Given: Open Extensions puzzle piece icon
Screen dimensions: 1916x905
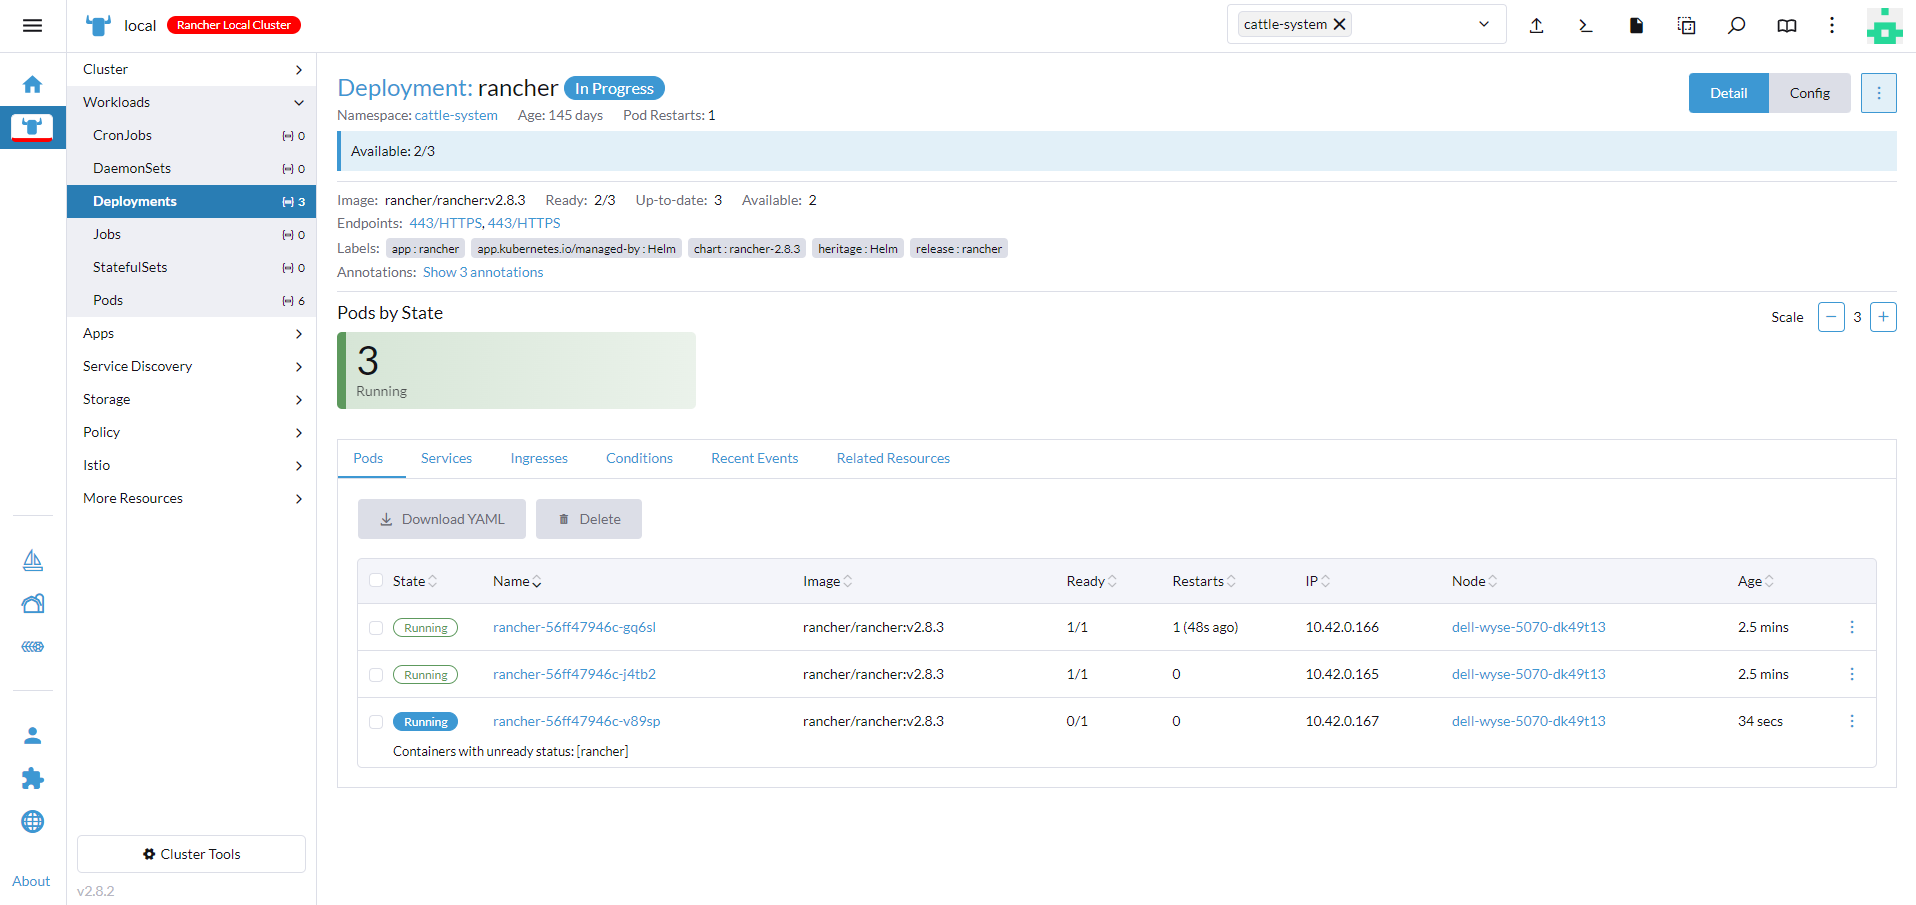Looking at the screenshot, I should click(32, 778).
